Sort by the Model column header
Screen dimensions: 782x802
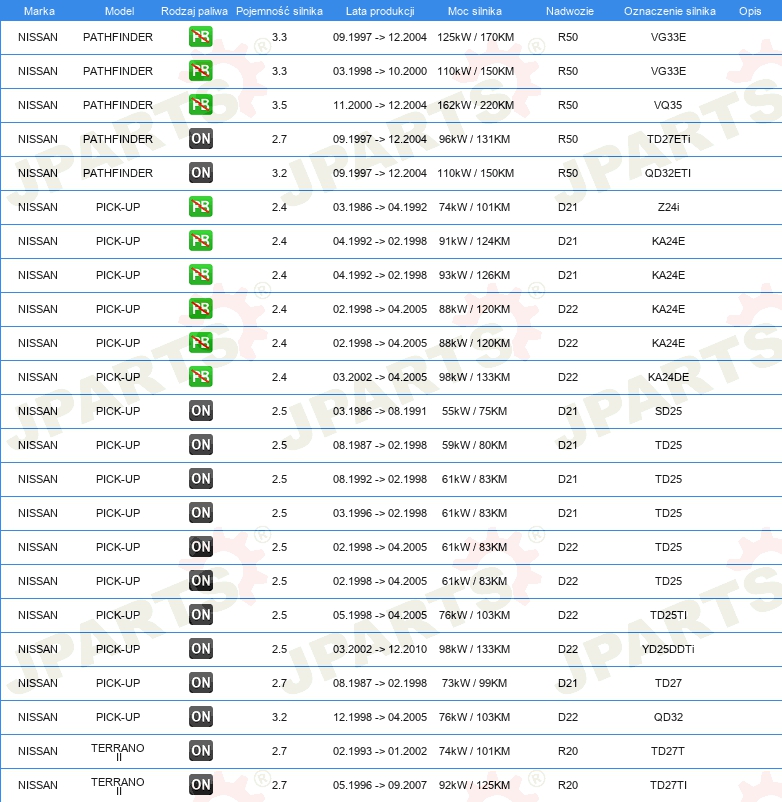click(119, 11)
